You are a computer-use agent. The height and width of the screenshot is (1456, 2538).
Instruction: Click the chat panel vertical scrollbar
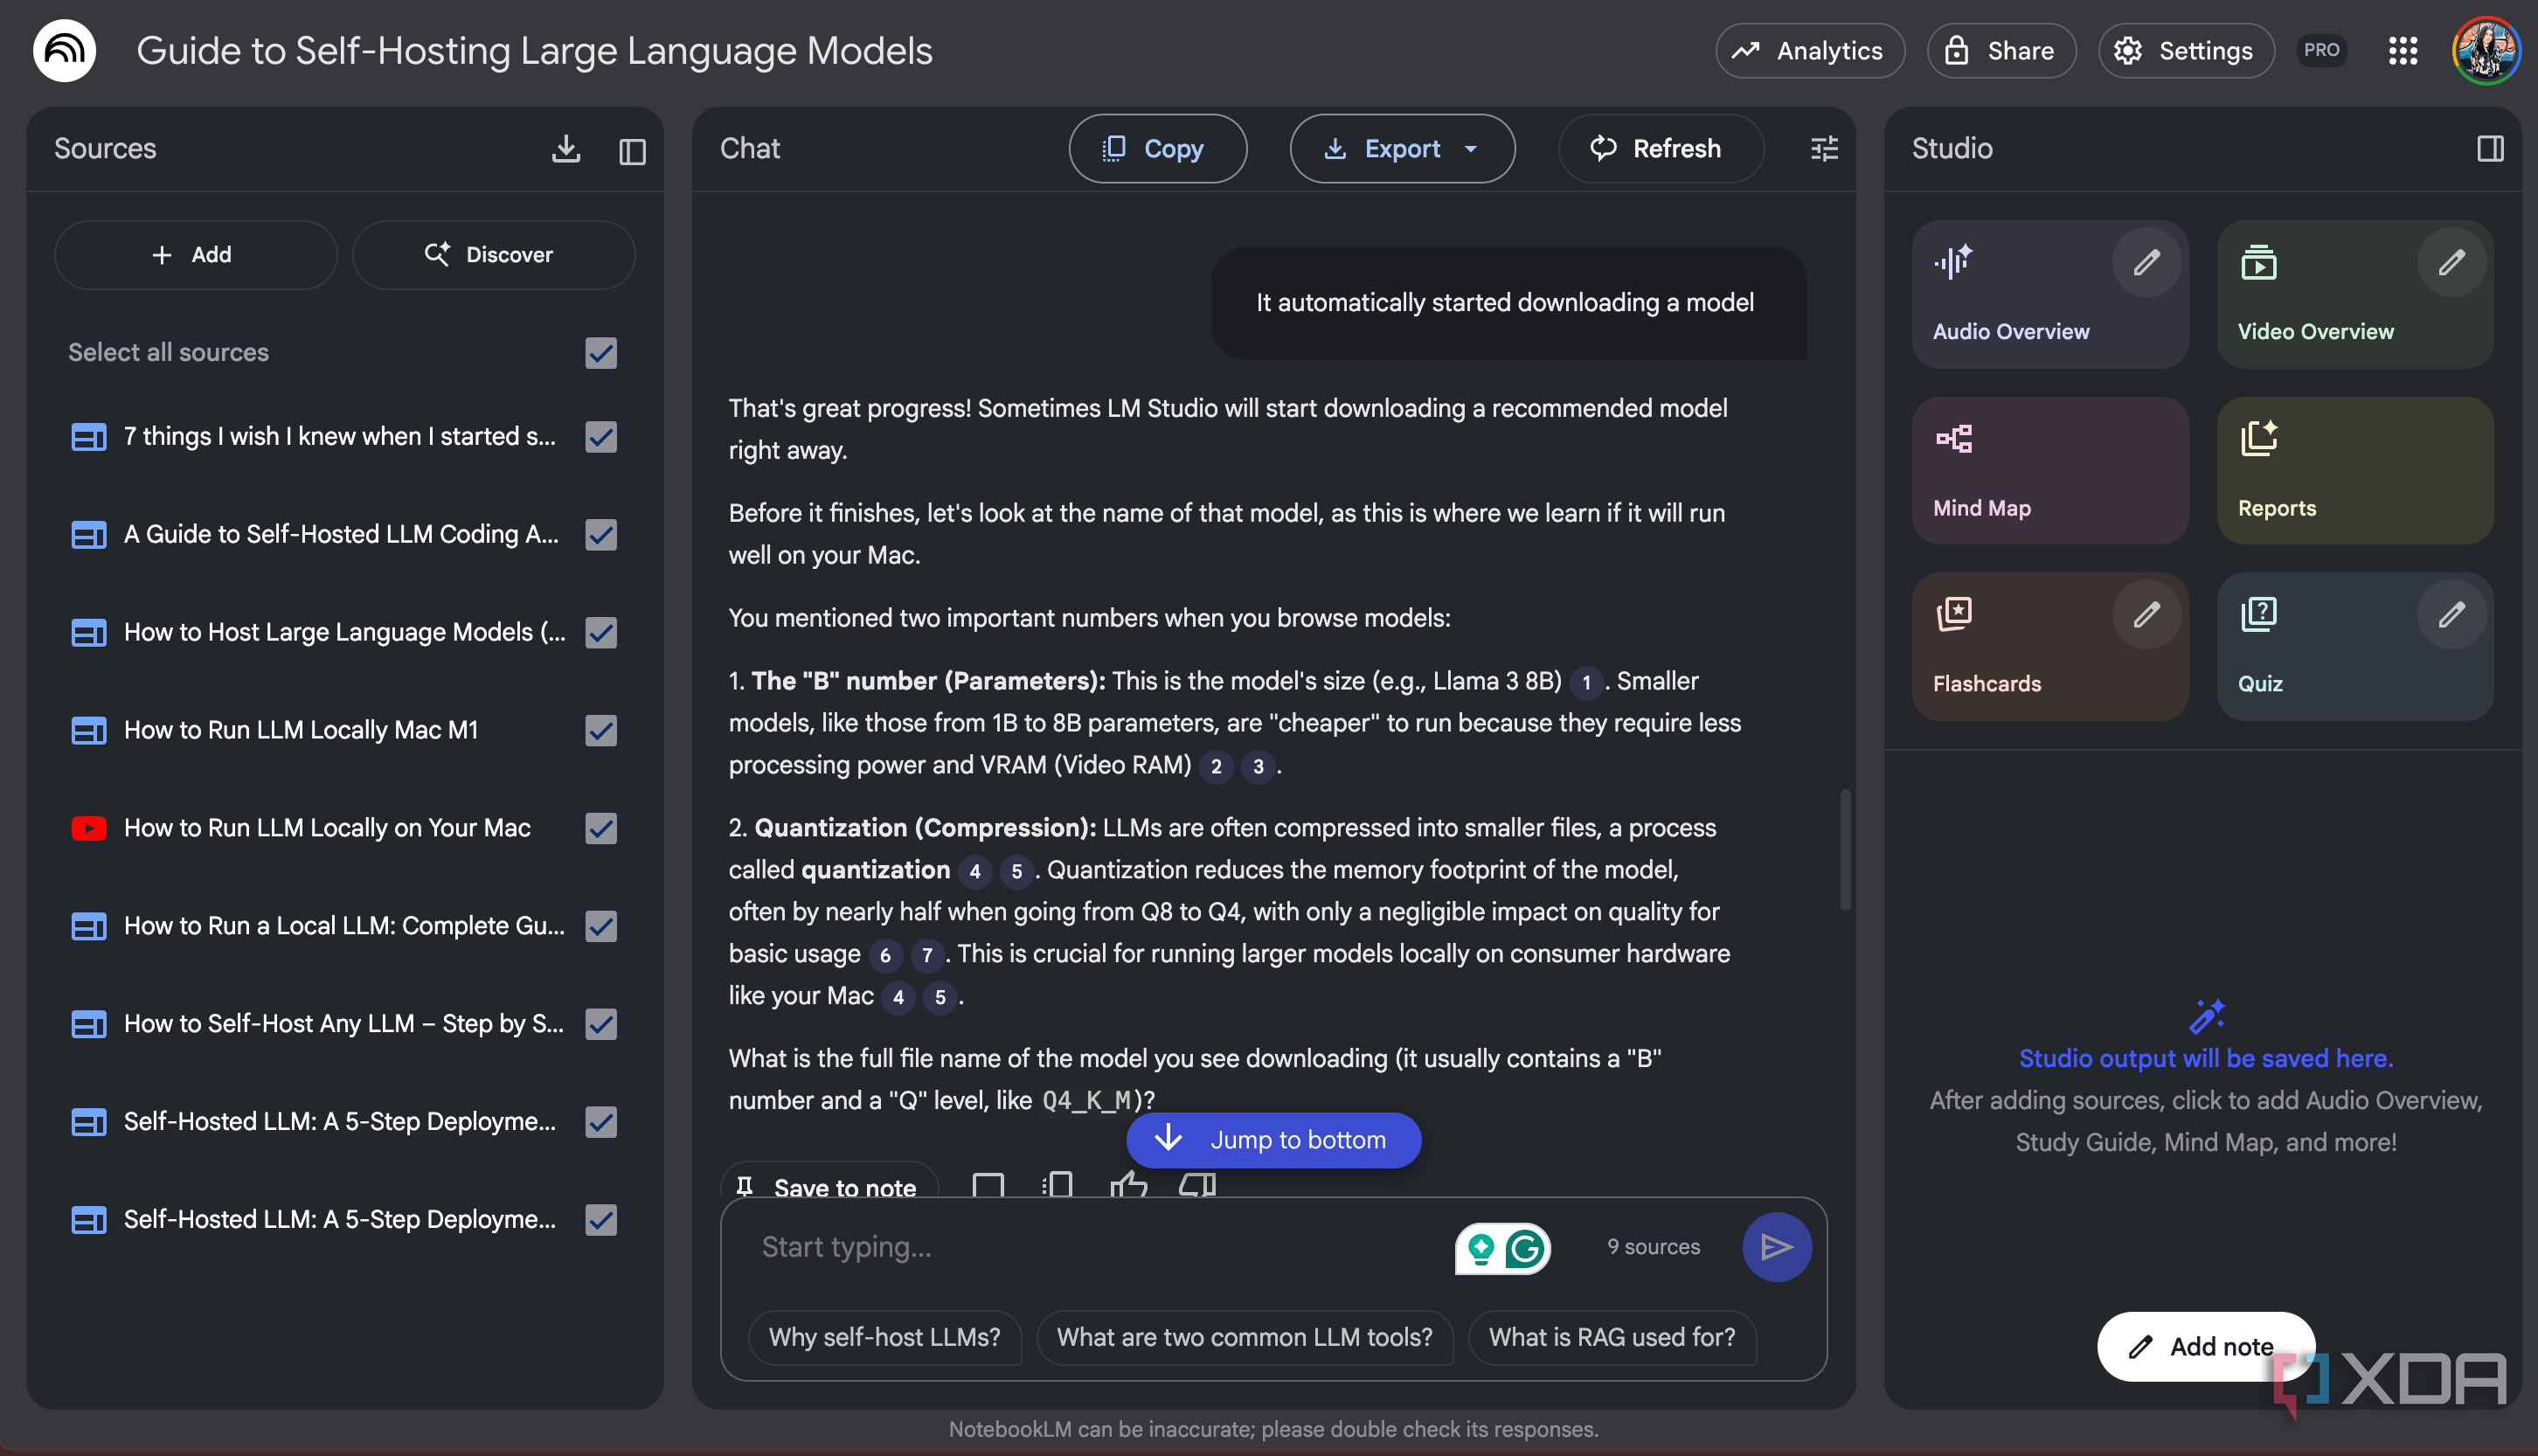(x=1845, y=850)
